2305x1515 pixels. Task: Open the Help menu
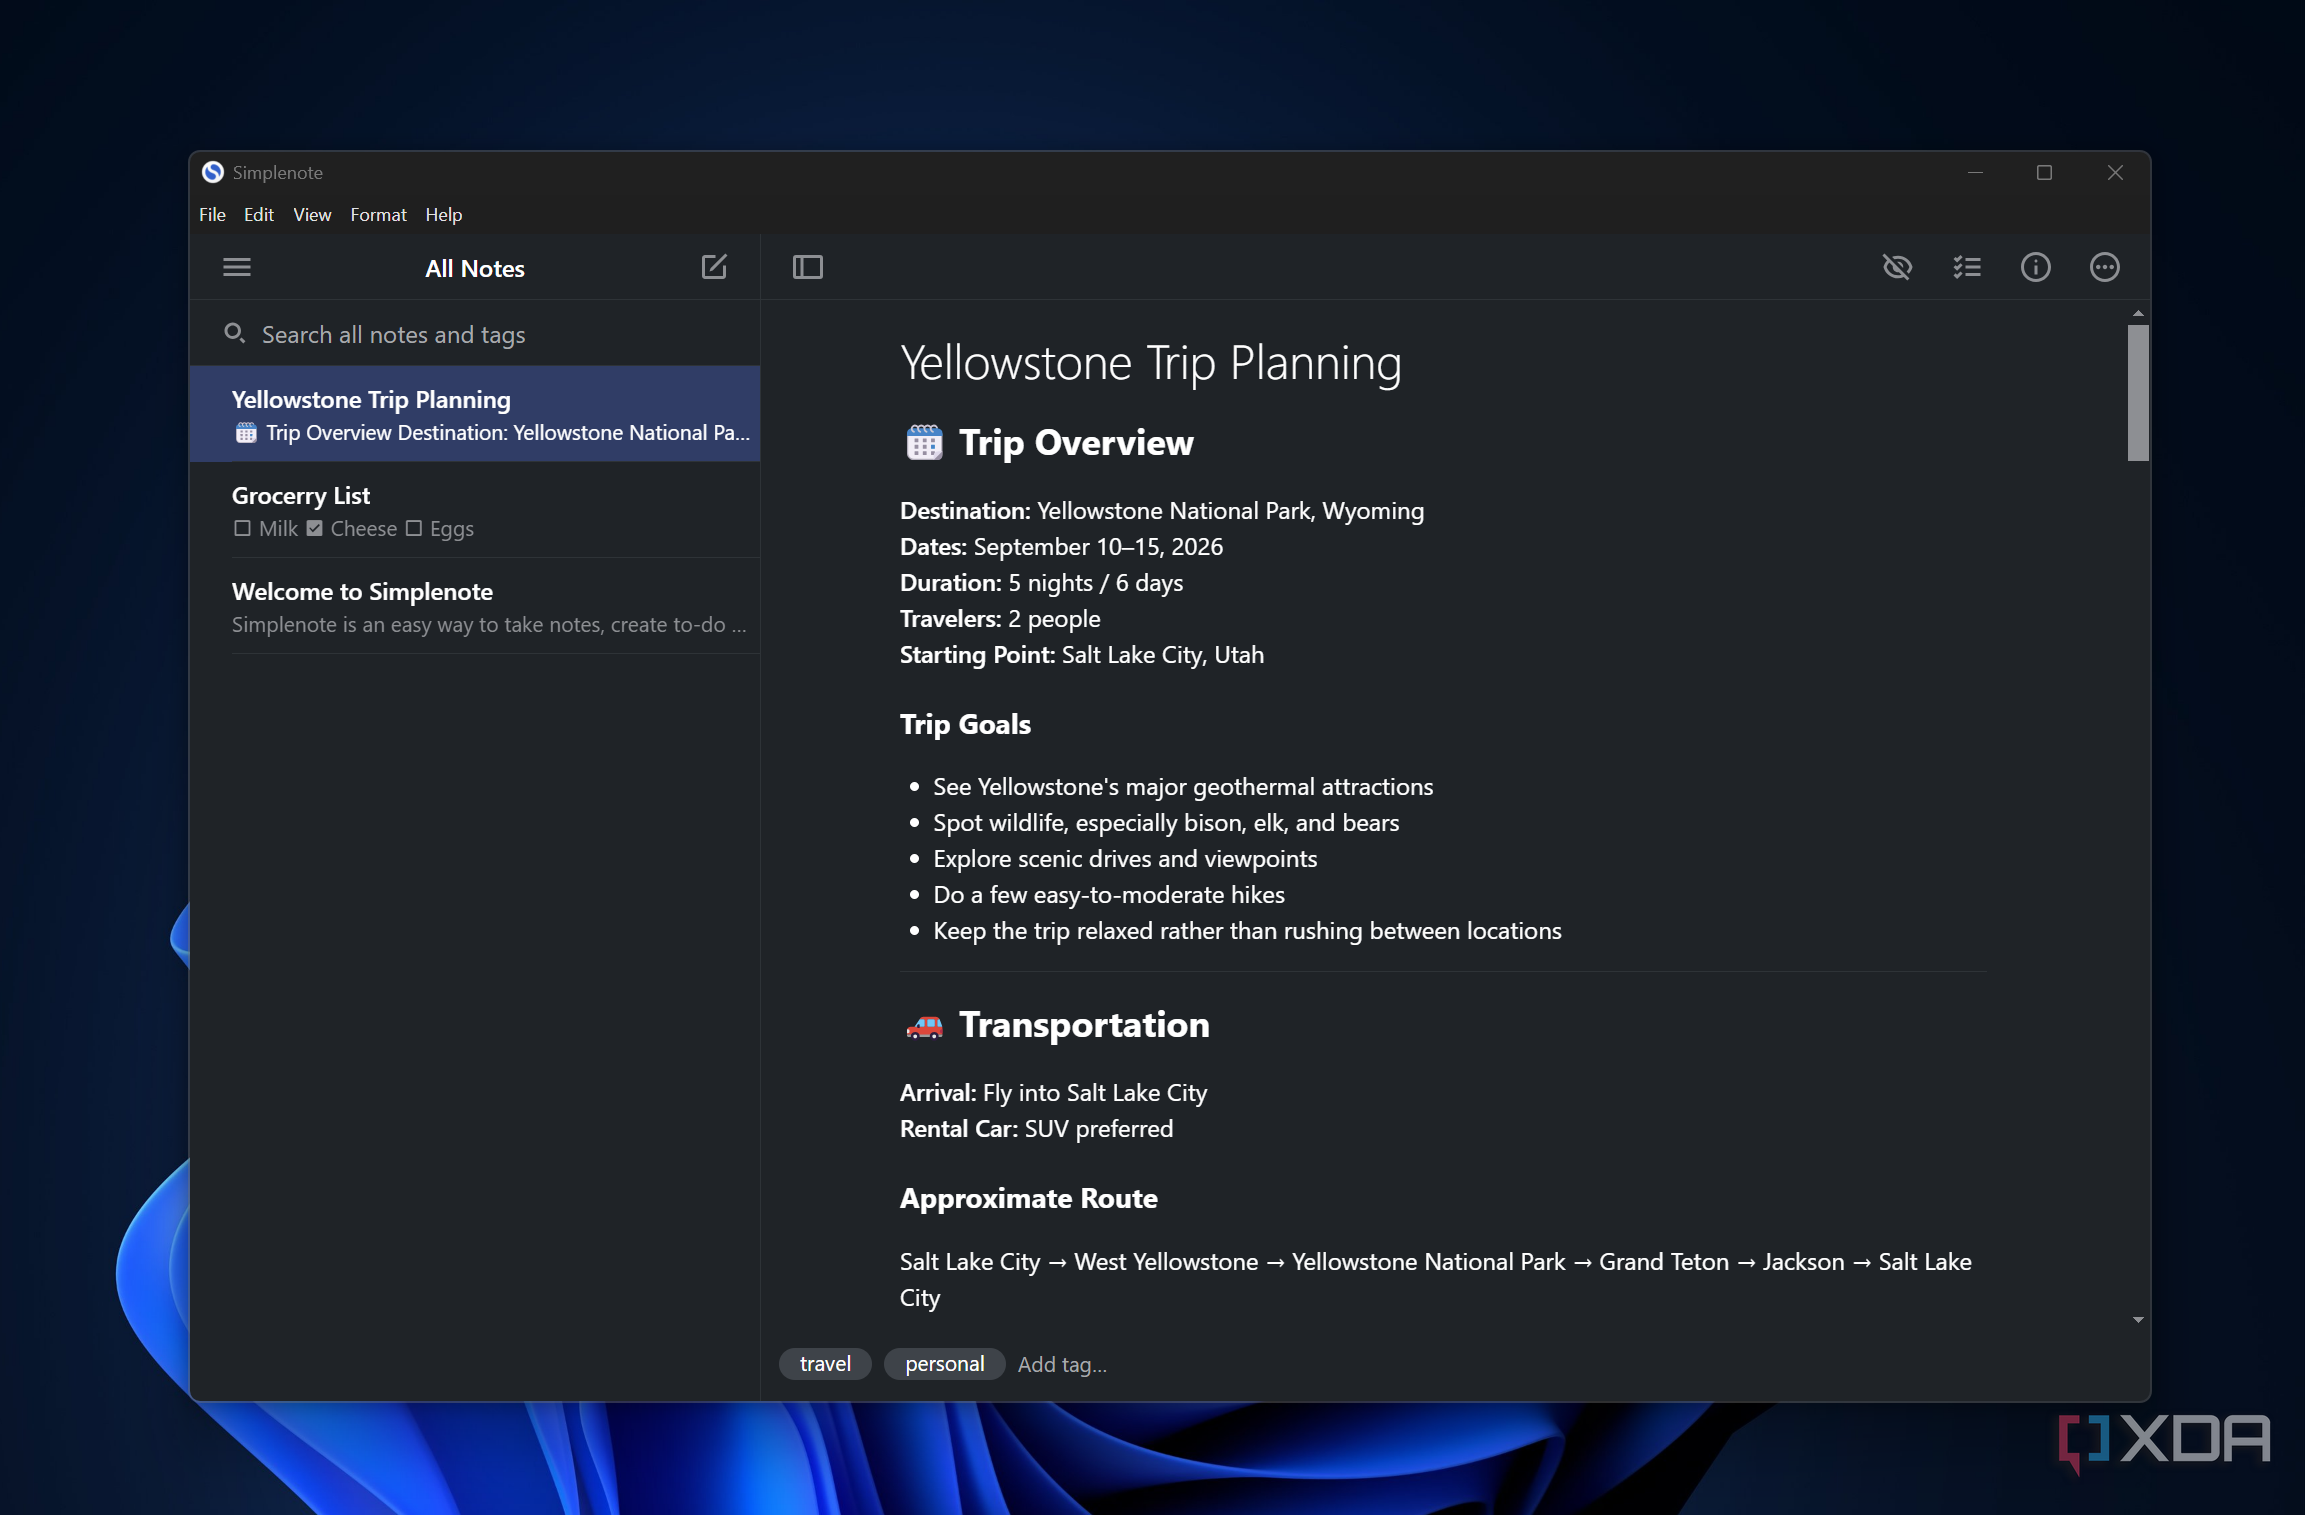444,215
